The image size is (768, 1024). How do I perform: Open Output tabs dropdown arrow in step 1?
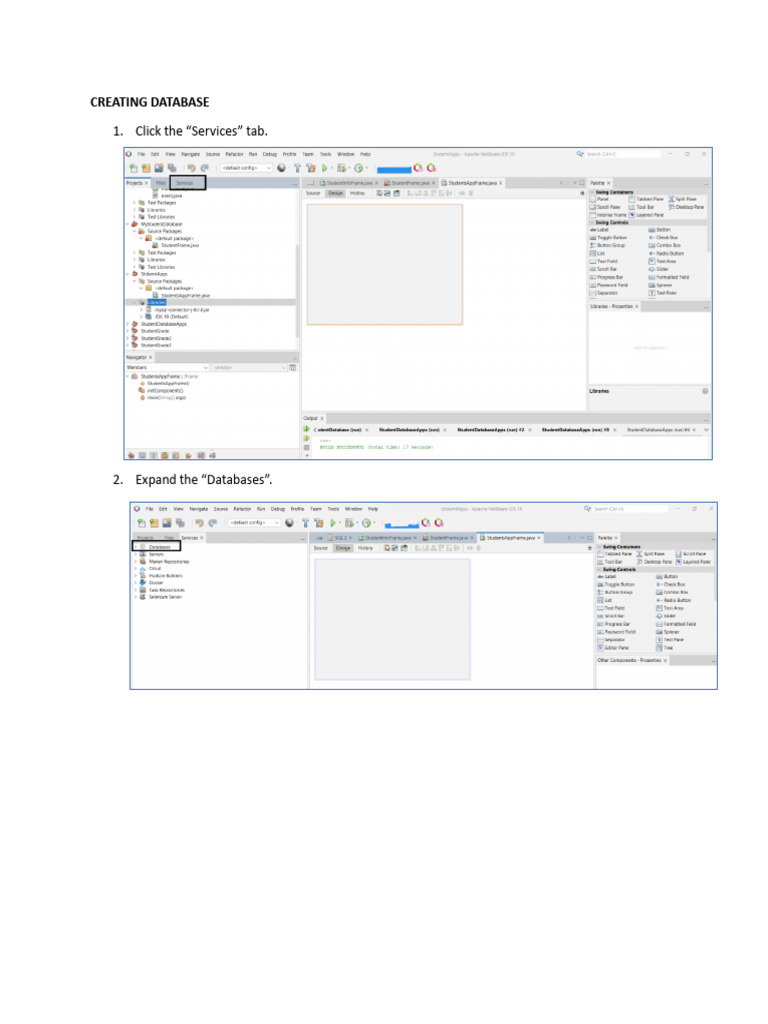[706, 430]
